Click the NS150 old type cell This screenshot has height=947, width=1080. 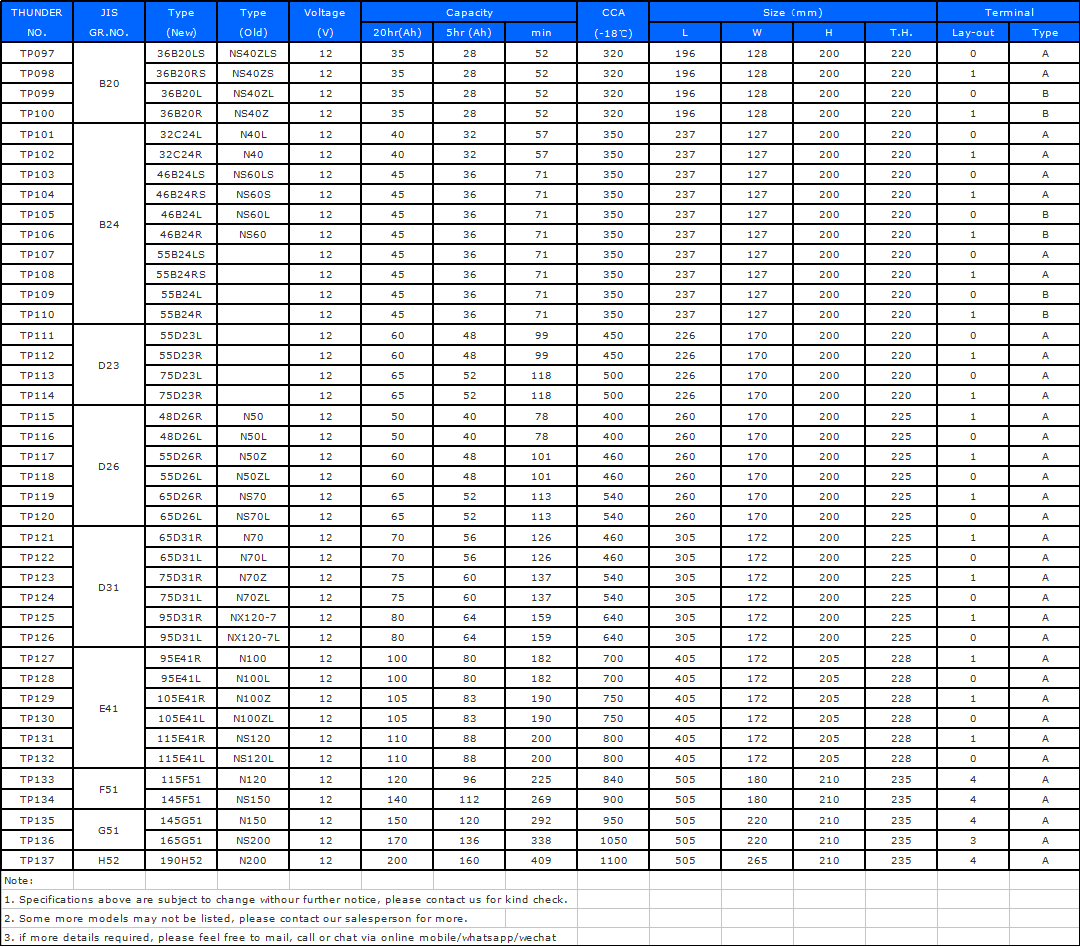pos(253,800)
